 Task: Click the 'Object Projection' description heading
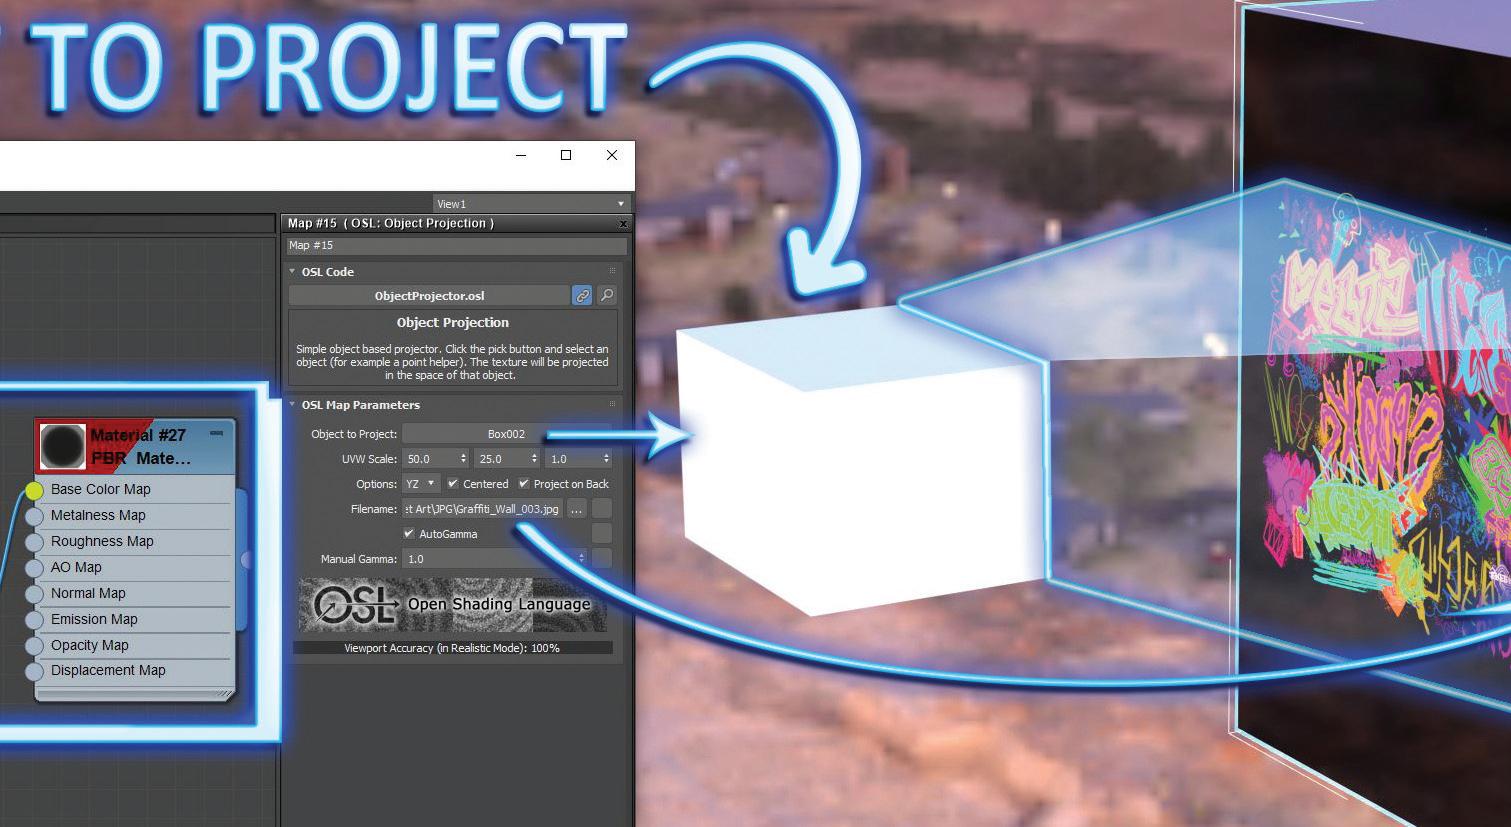[x=452, y=322]
